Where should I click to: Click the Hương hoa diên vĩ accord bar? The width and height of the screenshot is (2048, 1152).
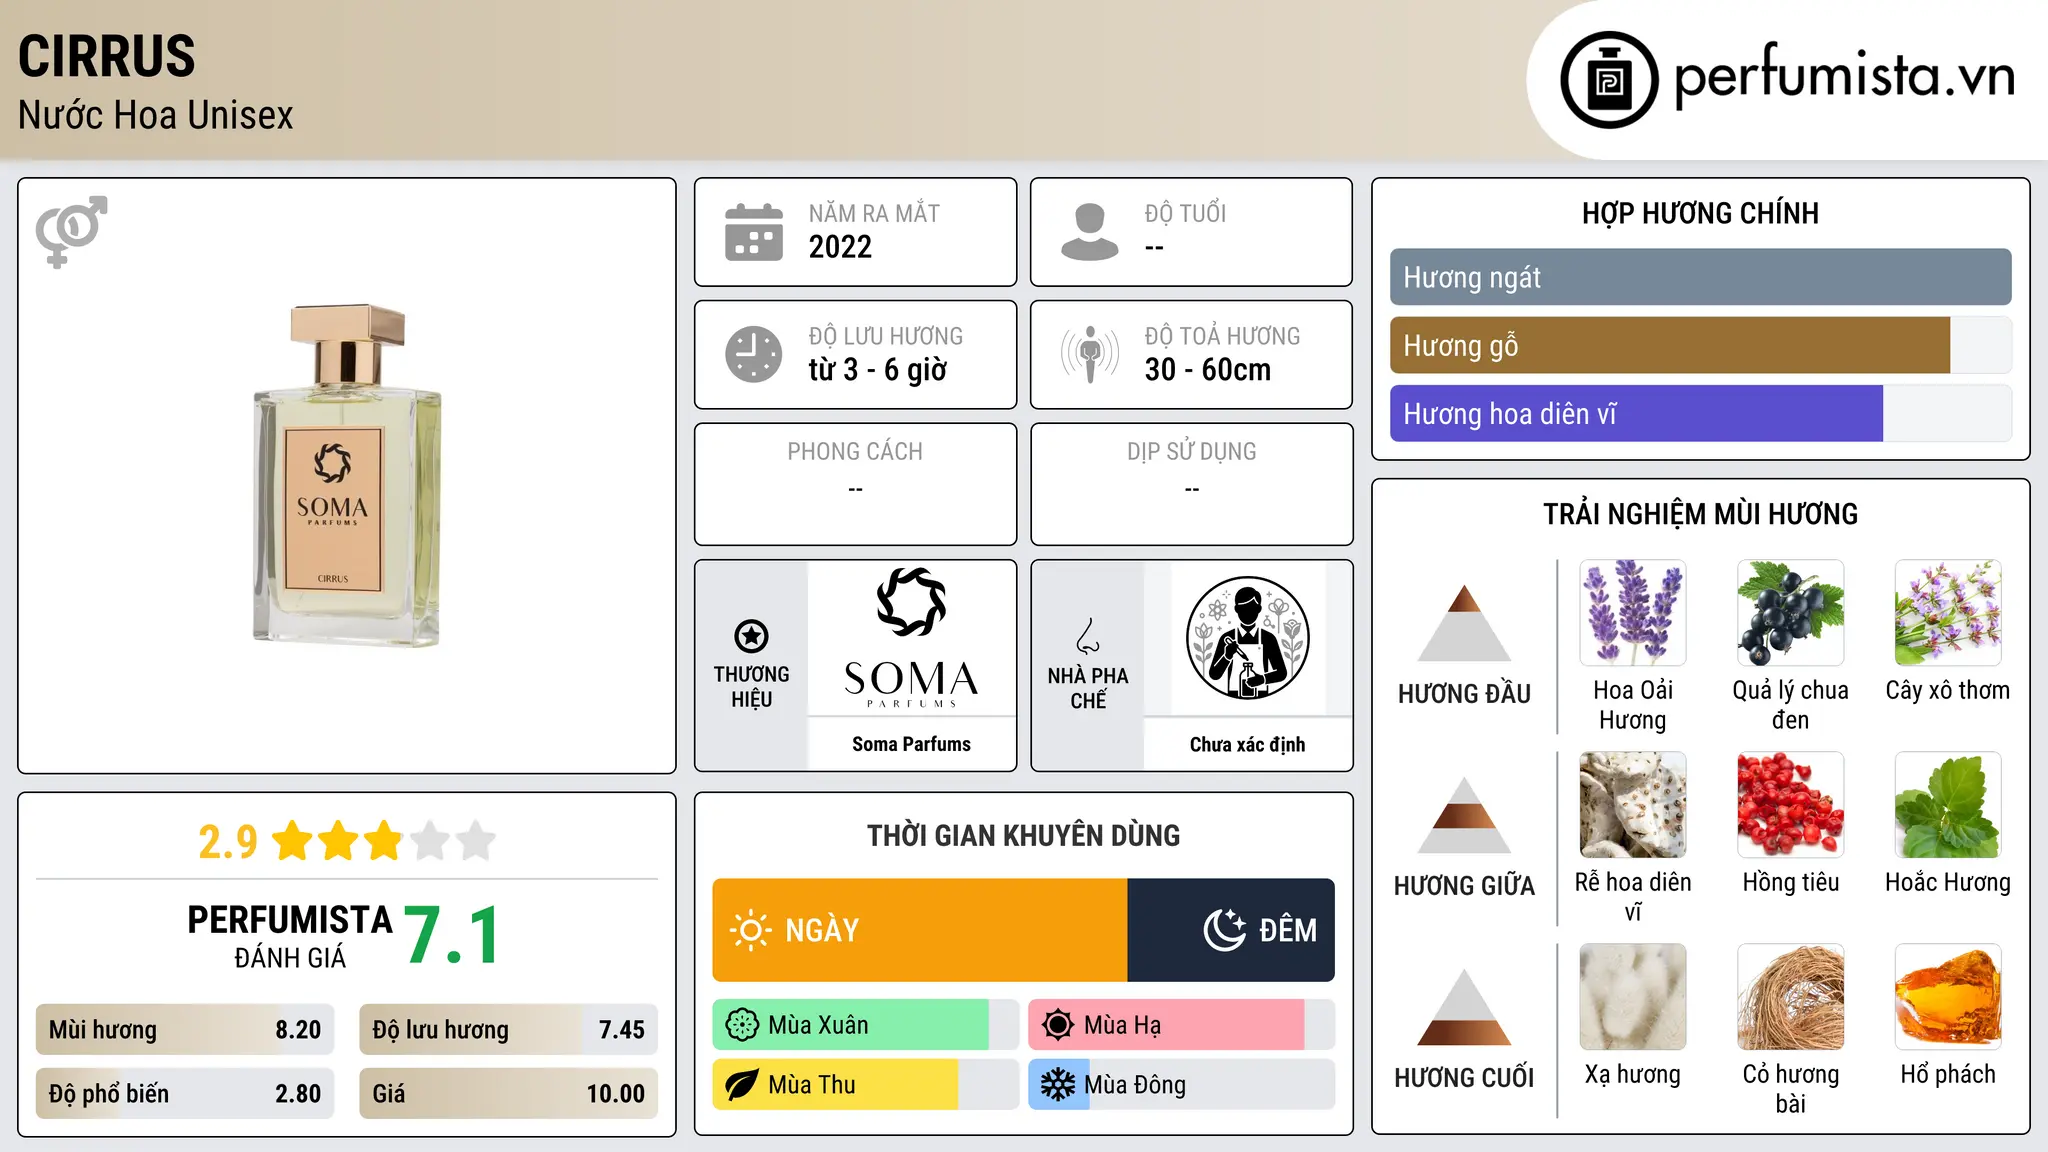[x=1700, y=413]
